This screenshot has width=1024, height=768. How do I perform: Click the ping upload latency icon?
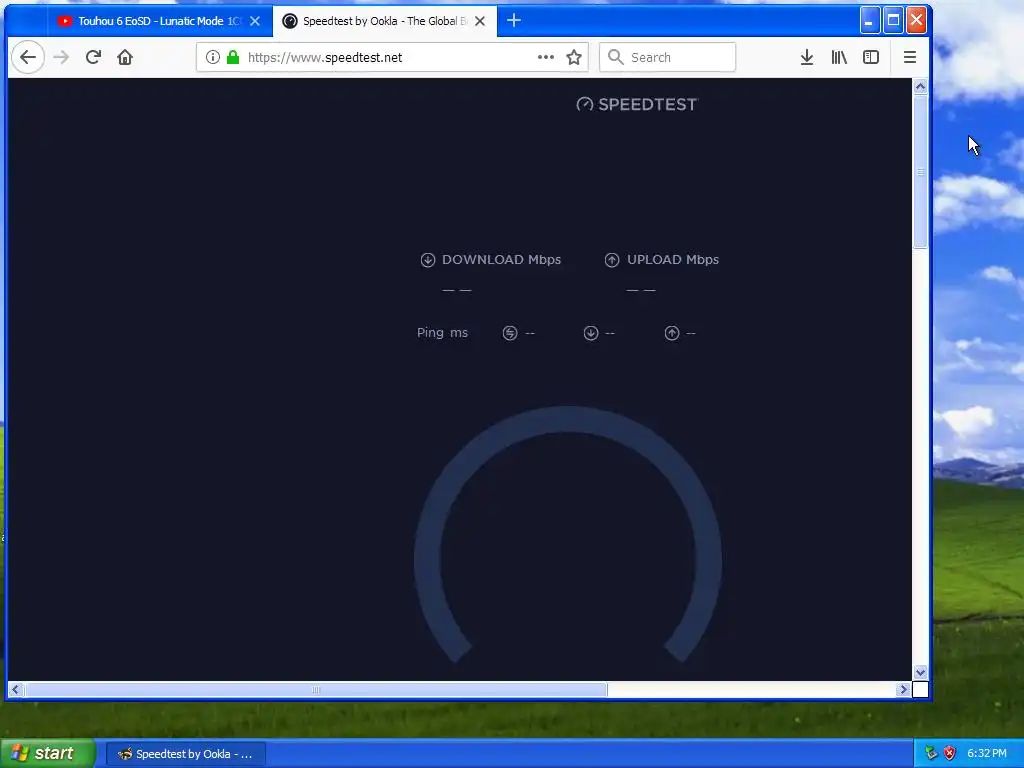pos(672,333)
